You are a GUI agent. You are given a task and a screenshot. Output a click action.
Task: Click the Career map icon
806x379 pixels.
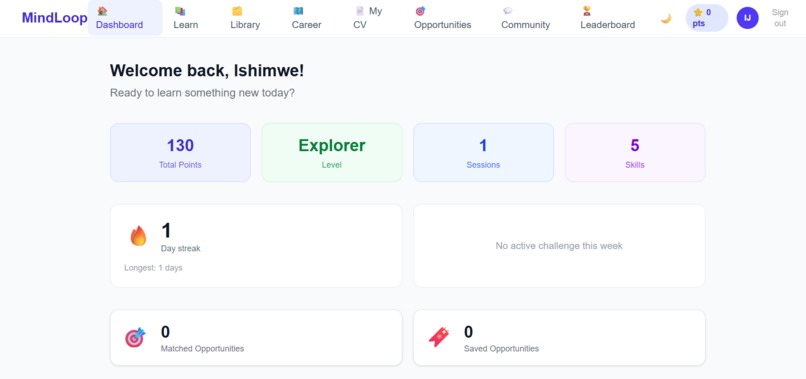[x=298, y=11]
